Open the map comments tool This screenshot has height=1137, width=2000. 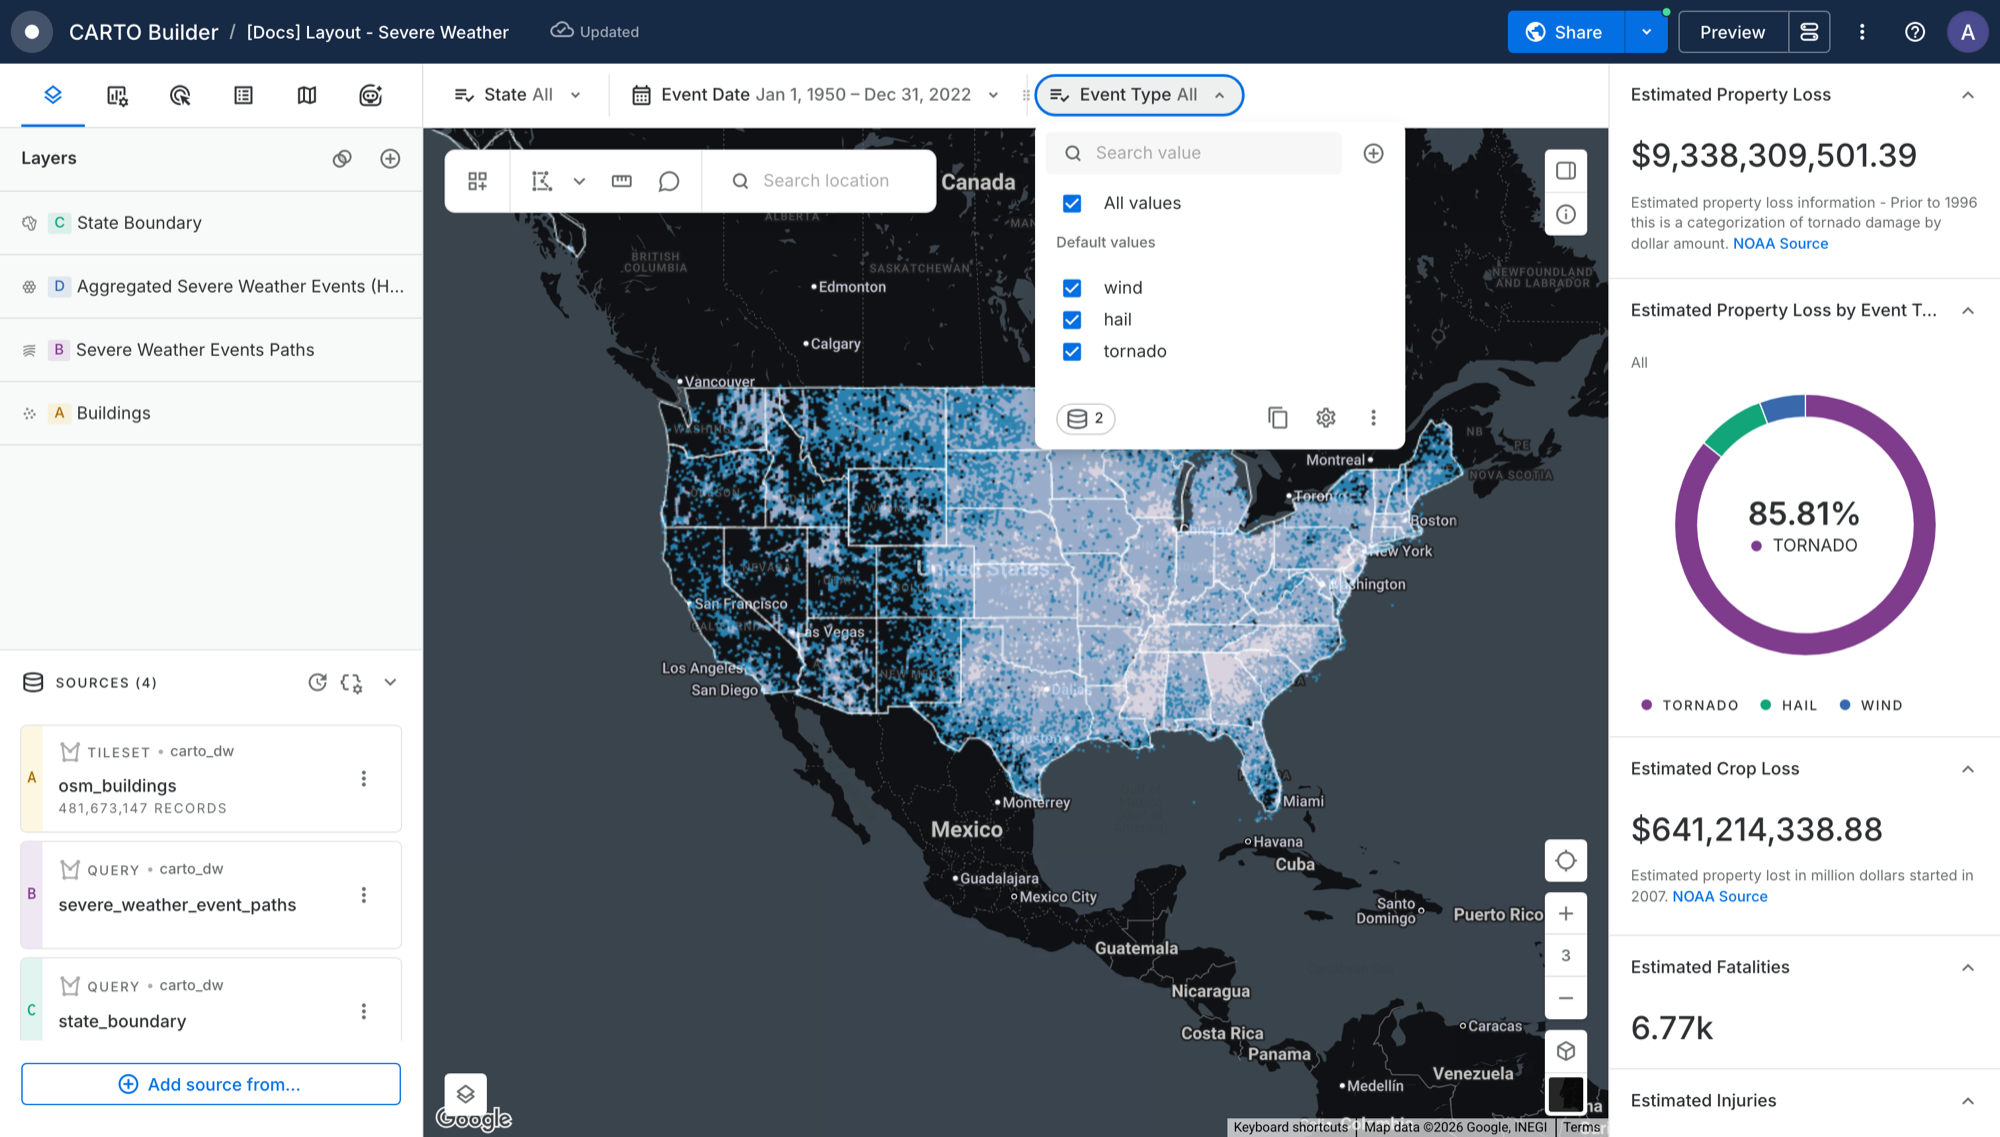pyautogui.click(x=669, y=181)
